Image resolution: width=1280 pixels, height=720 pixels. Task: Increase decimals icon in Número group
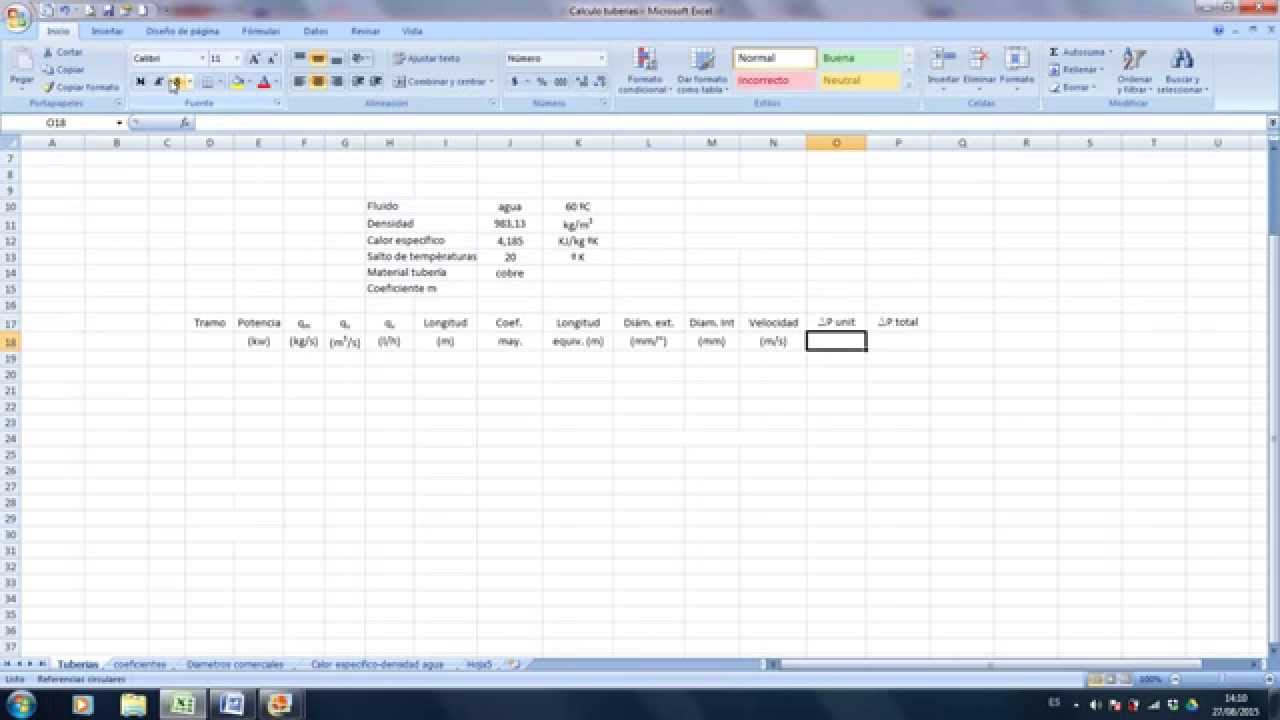581,82
